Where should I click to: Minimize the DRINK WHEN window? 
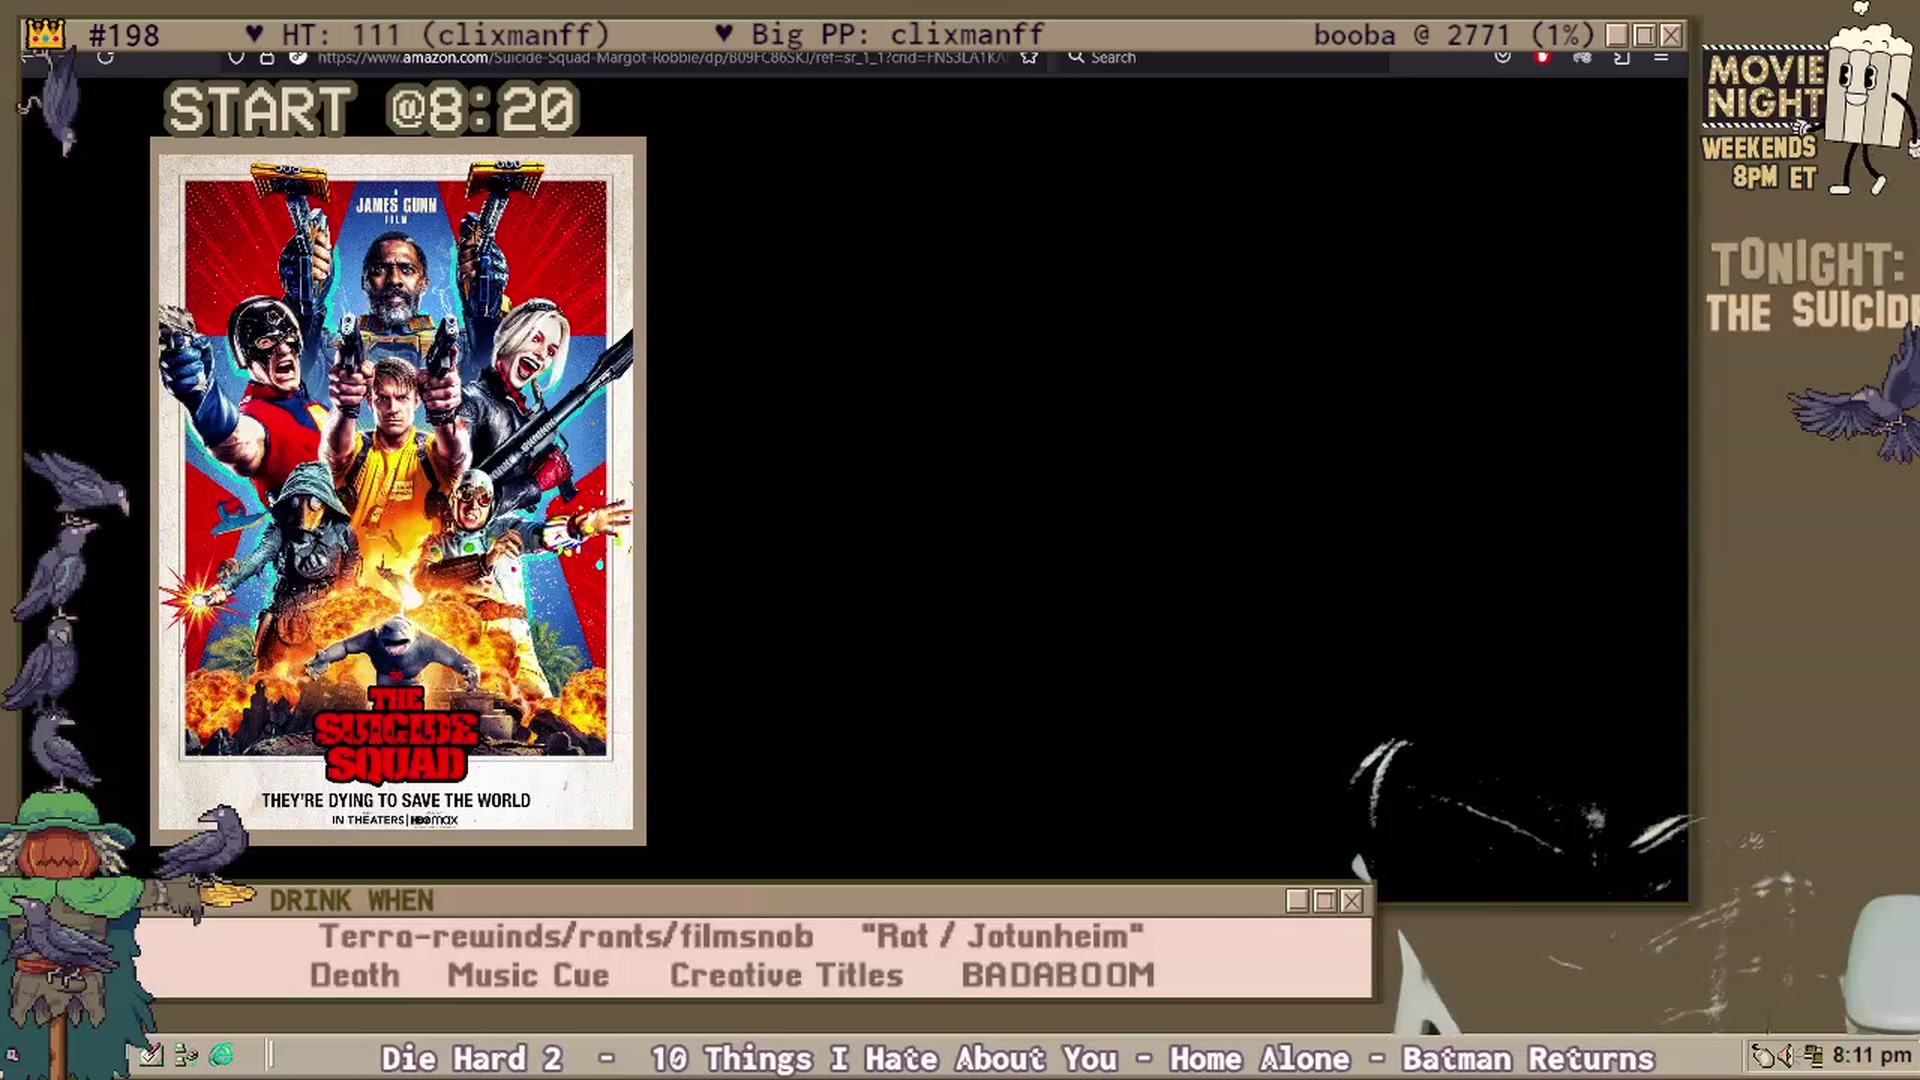click(x=1298, y=901)
